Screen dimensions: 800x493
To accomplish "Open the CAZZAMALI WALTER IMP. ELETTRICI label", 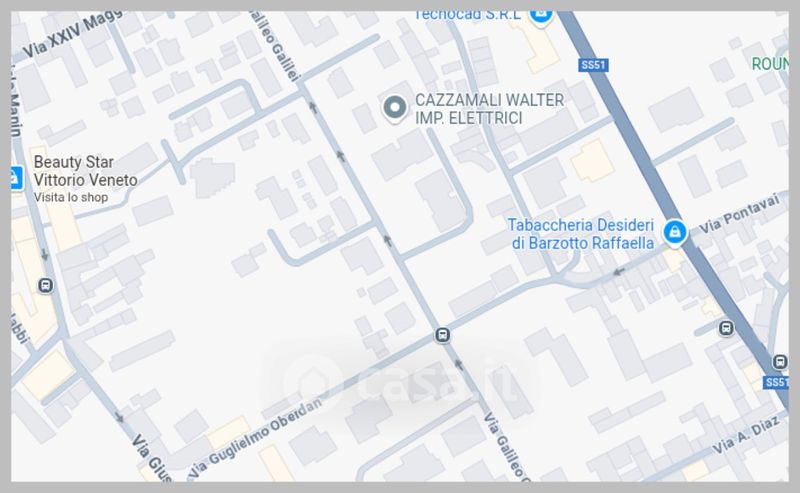I will 490,109.
